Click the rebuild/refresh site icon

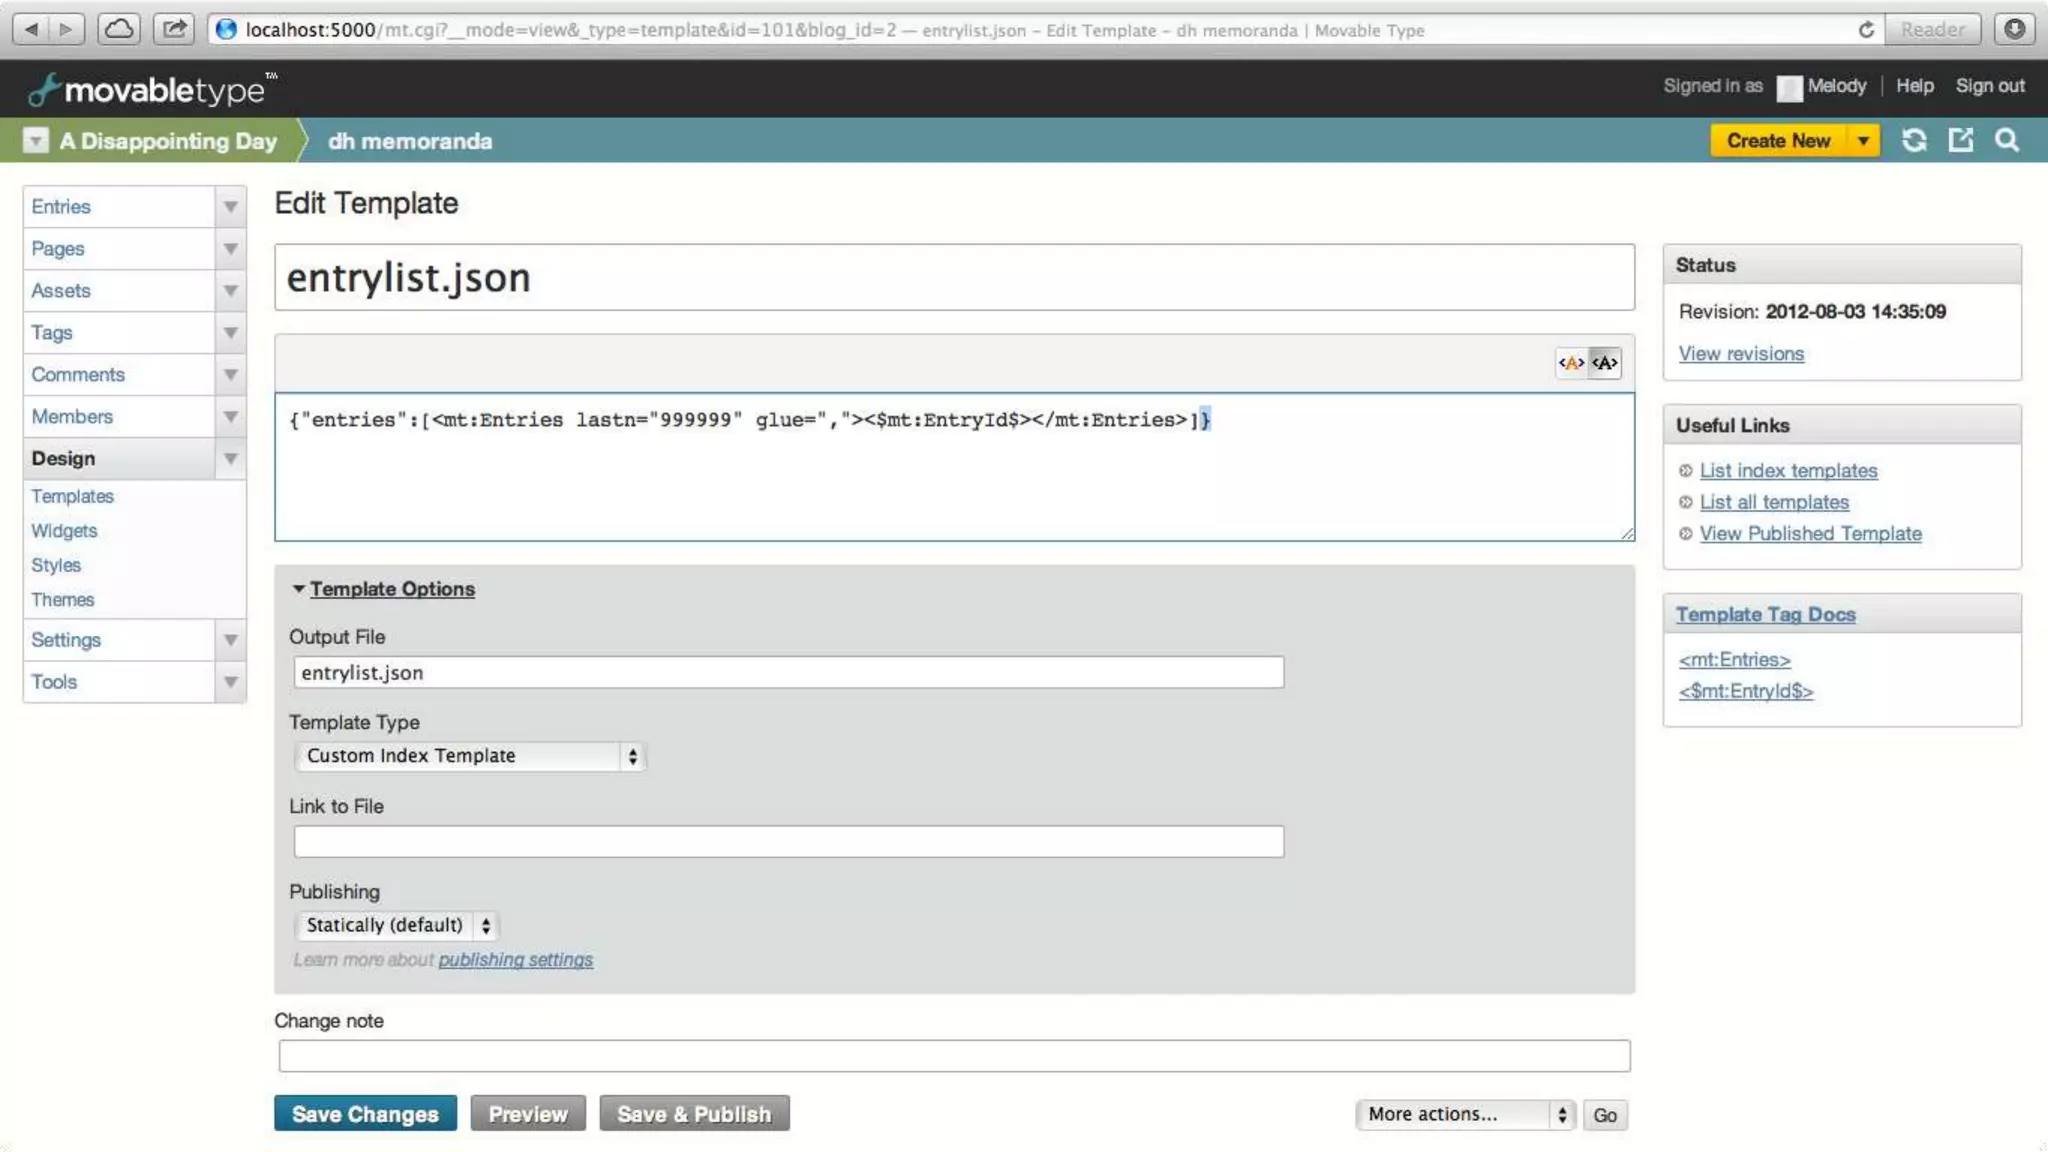[1914, 141]
